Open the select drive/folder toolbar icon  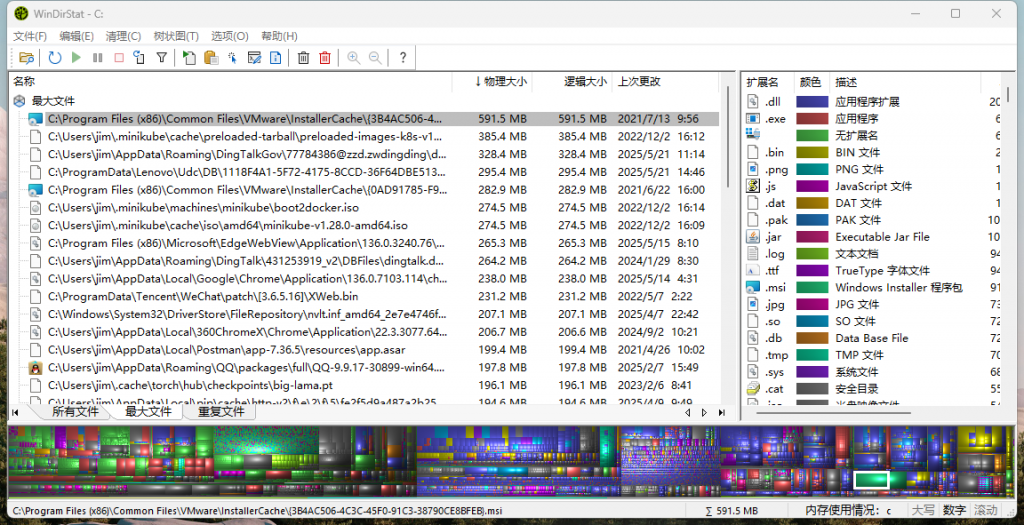[26, 57]
